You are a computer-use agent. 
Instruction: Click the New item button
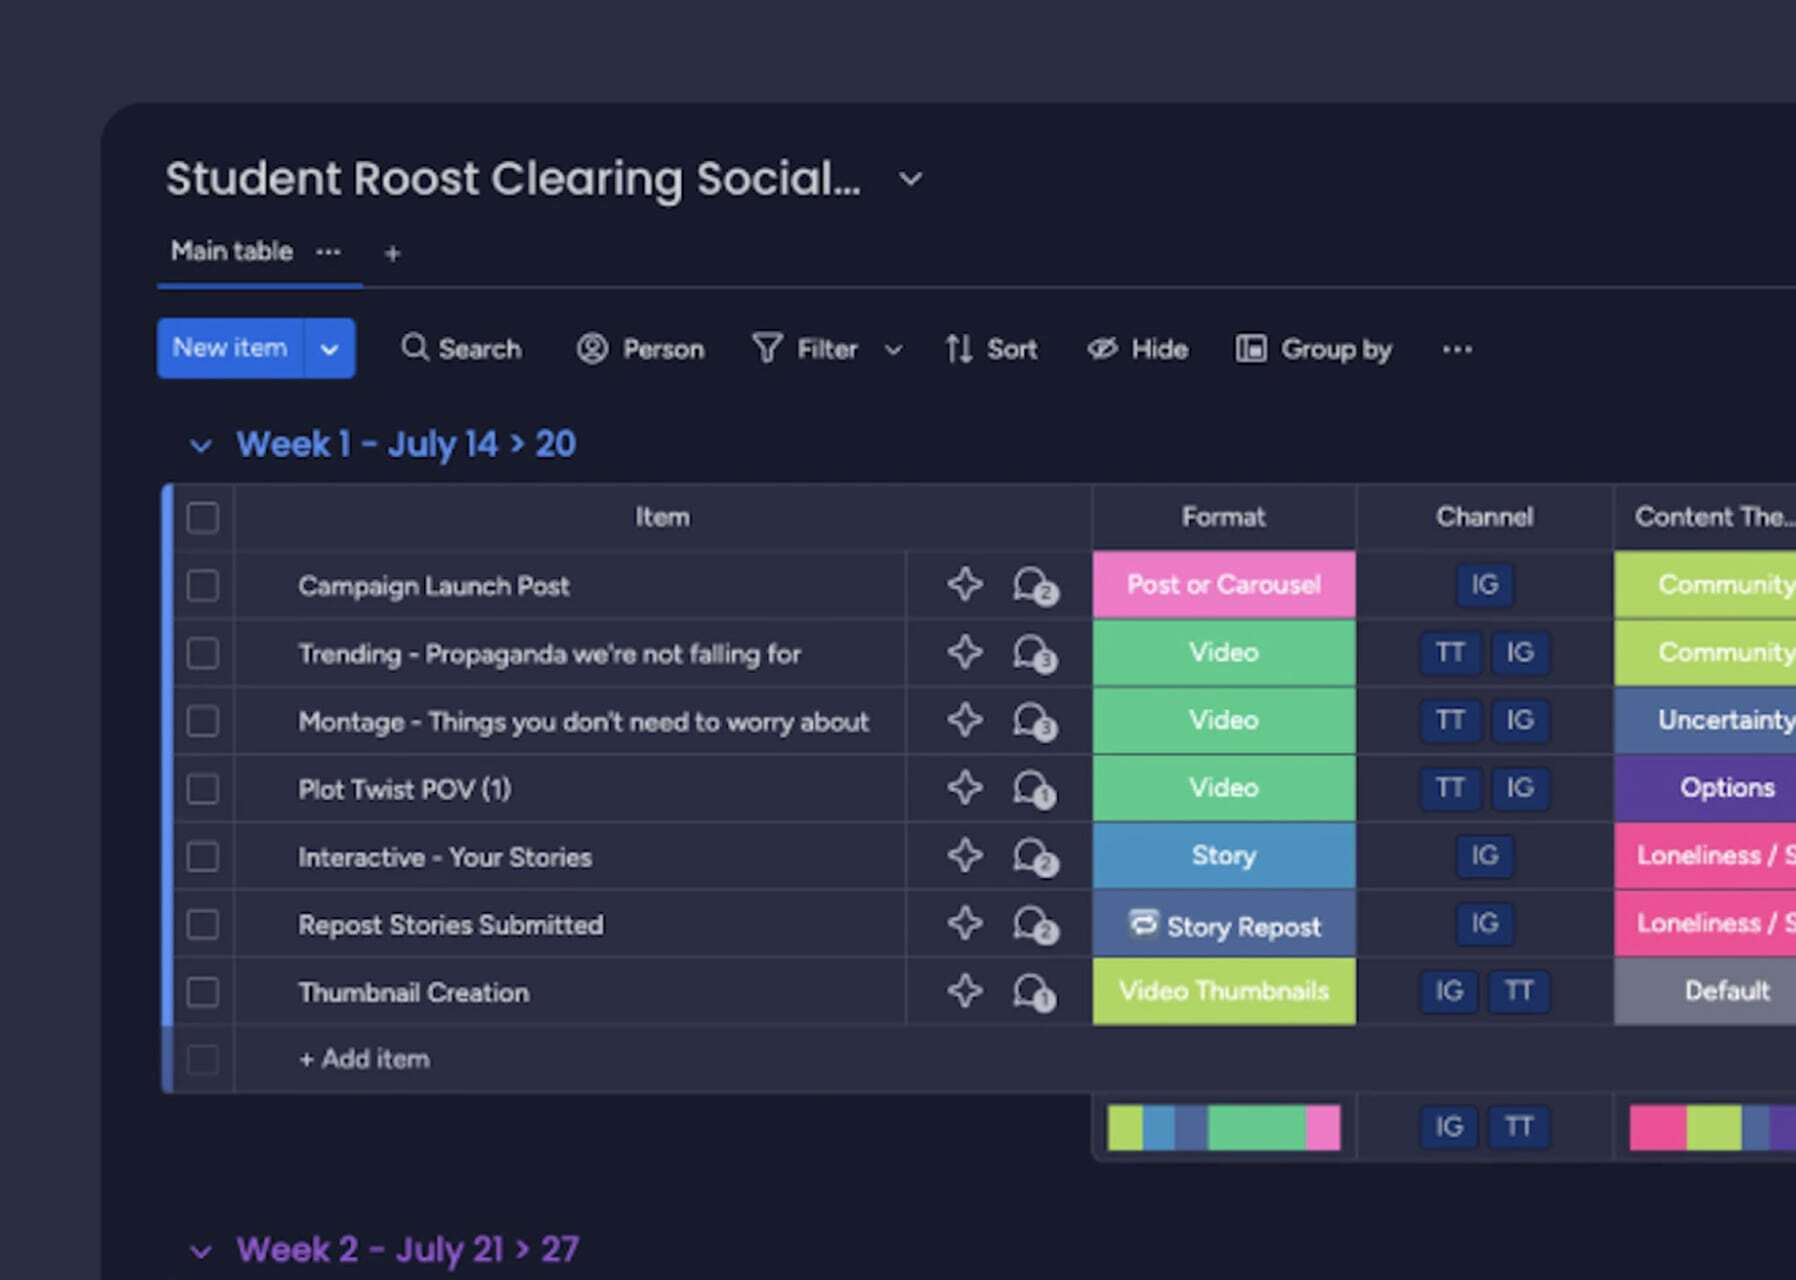coord(230,348)
